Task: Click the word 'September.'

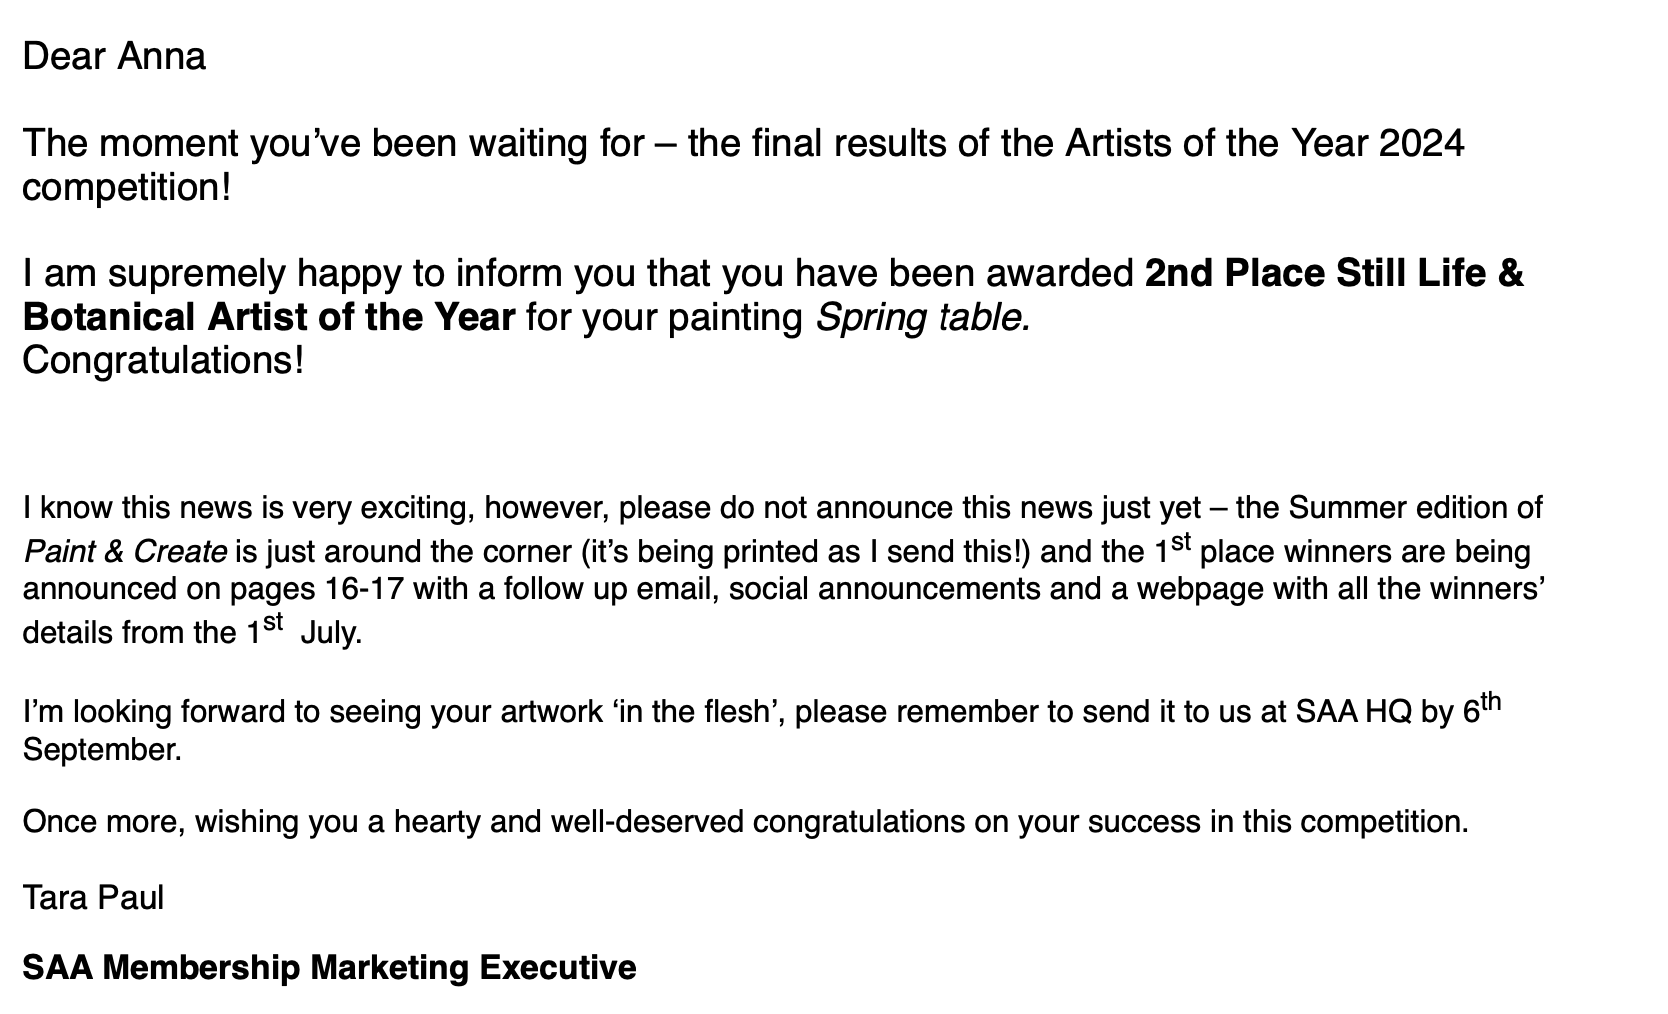Action: [102, 749]
